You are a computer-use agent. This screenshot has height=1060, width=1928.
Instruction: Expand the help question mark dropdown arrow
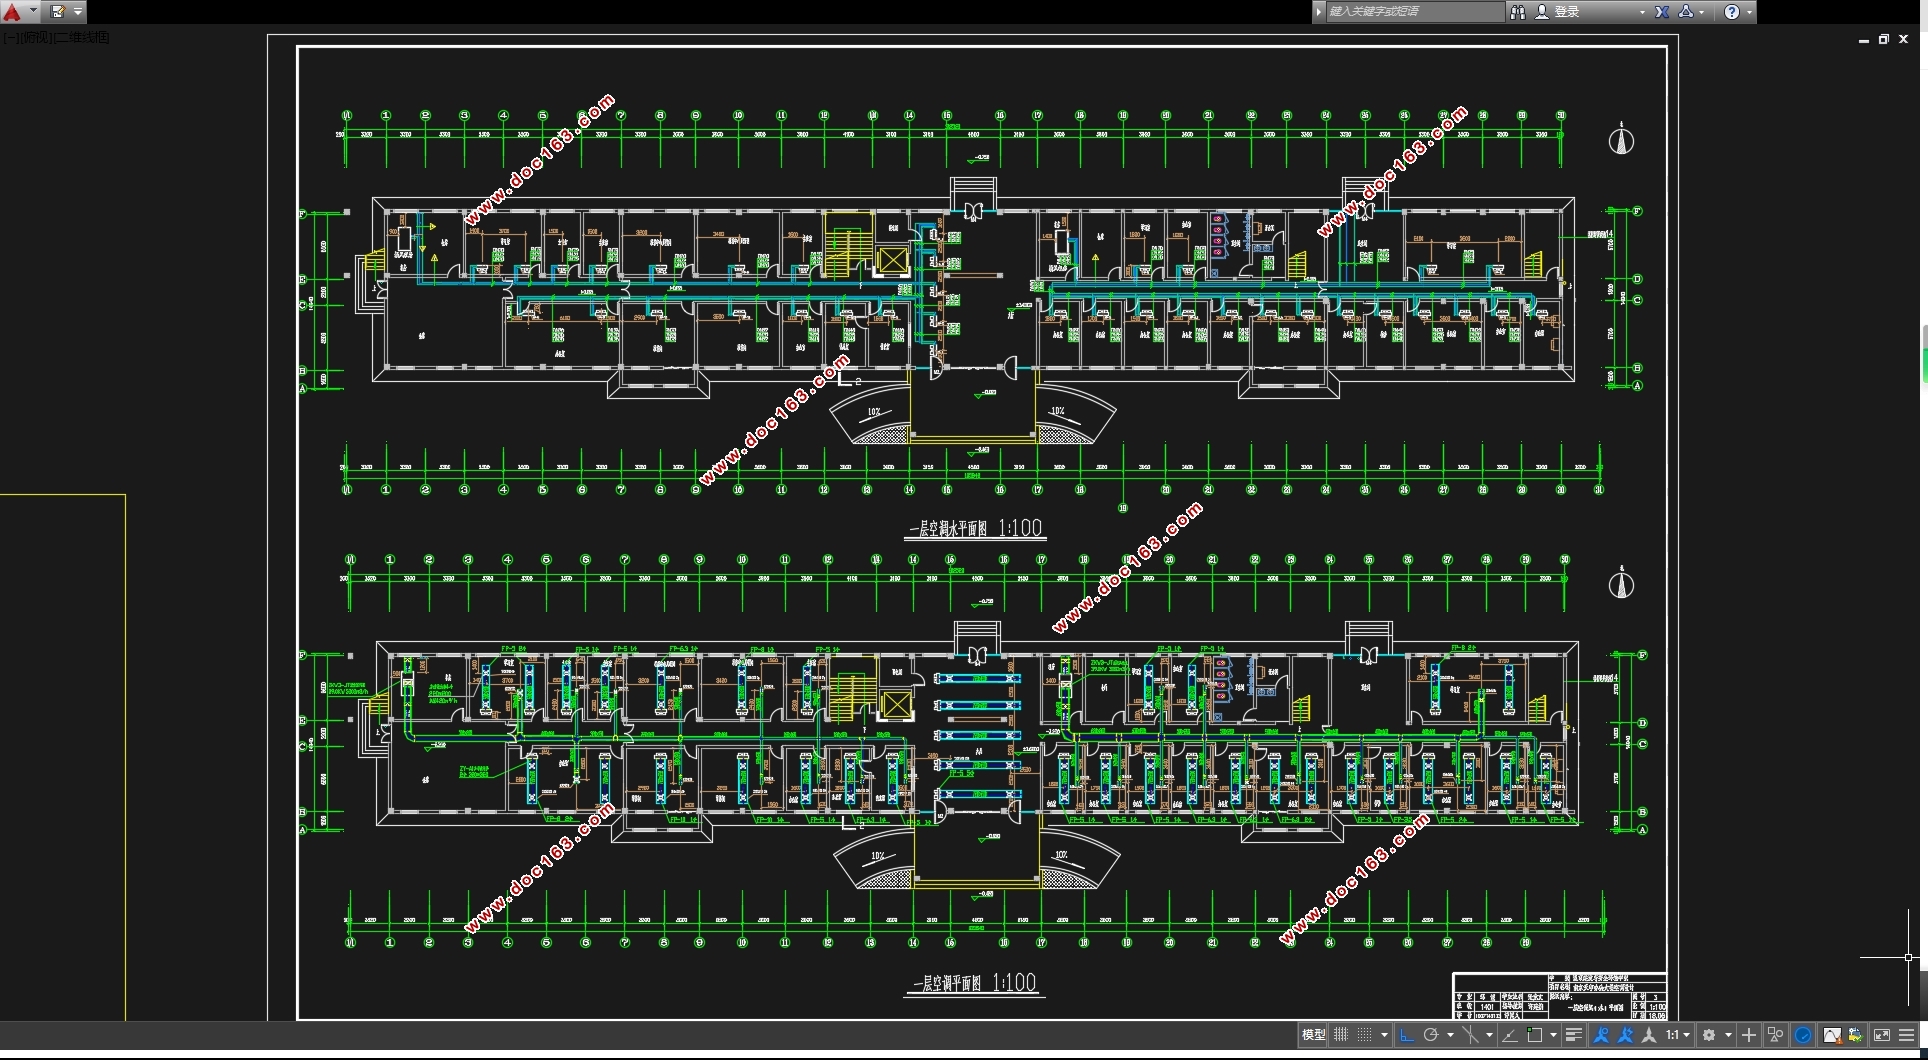coord(1749,12)
